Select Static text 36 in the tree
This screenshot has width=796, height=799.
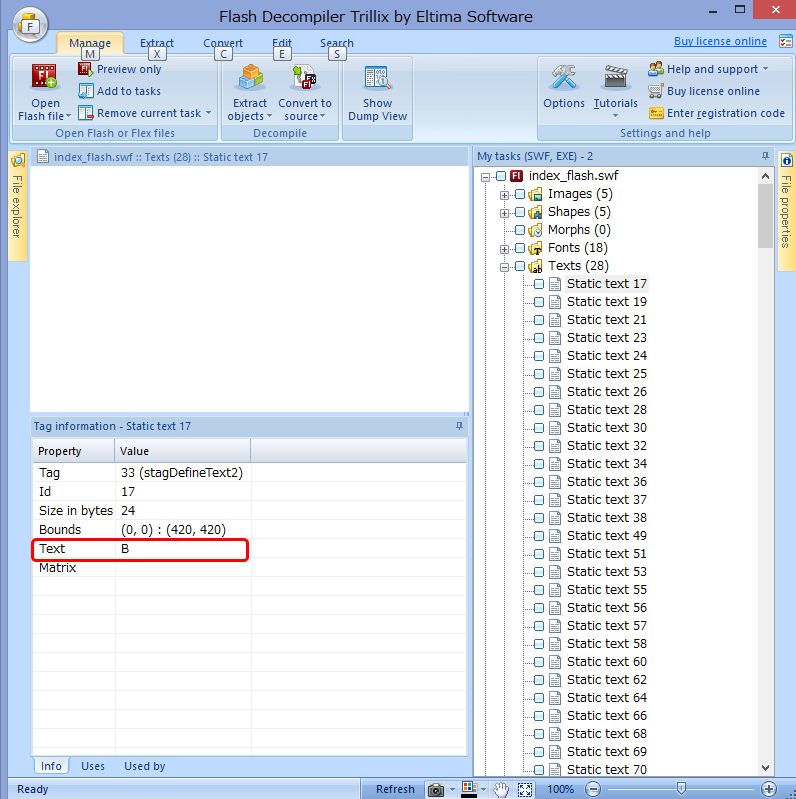pos(606,482)
